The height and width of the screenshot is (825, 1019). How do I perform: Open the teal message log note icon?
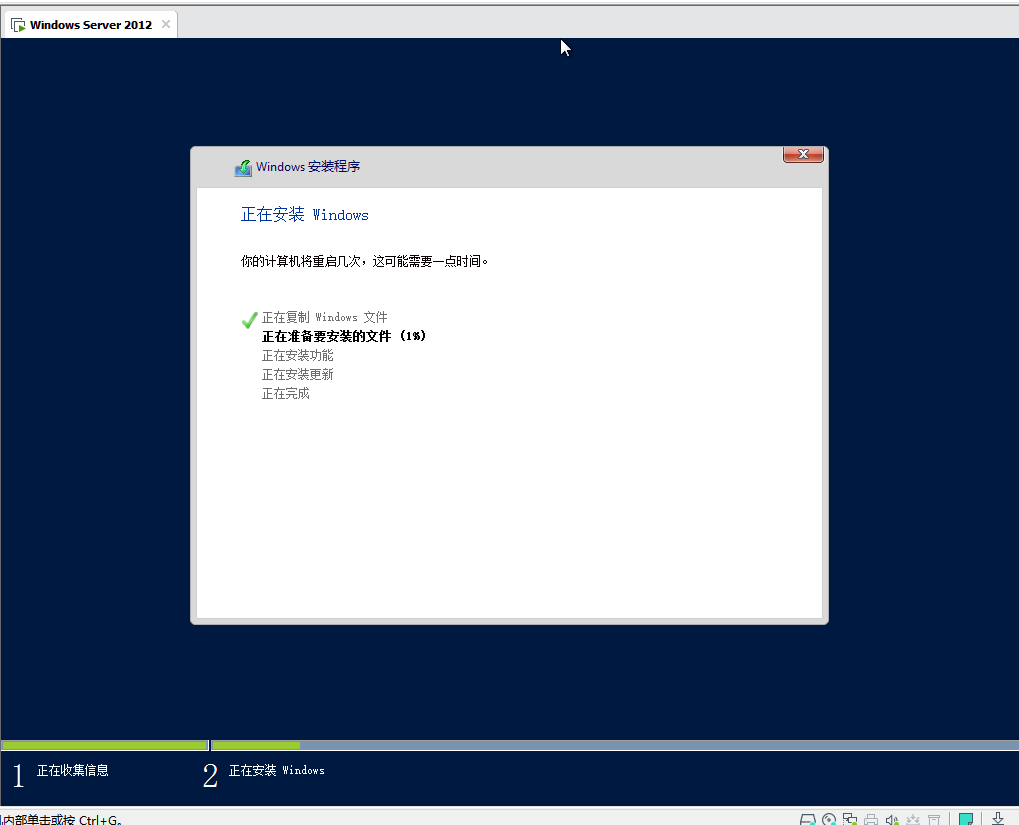pos(966,819)
